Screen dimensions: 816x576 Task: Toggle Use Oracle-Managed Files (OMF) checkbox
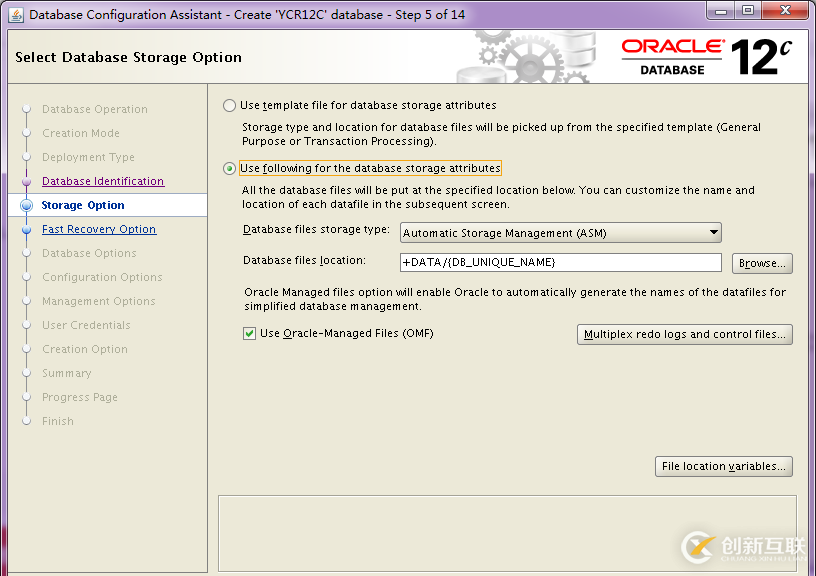pos(249,334)
